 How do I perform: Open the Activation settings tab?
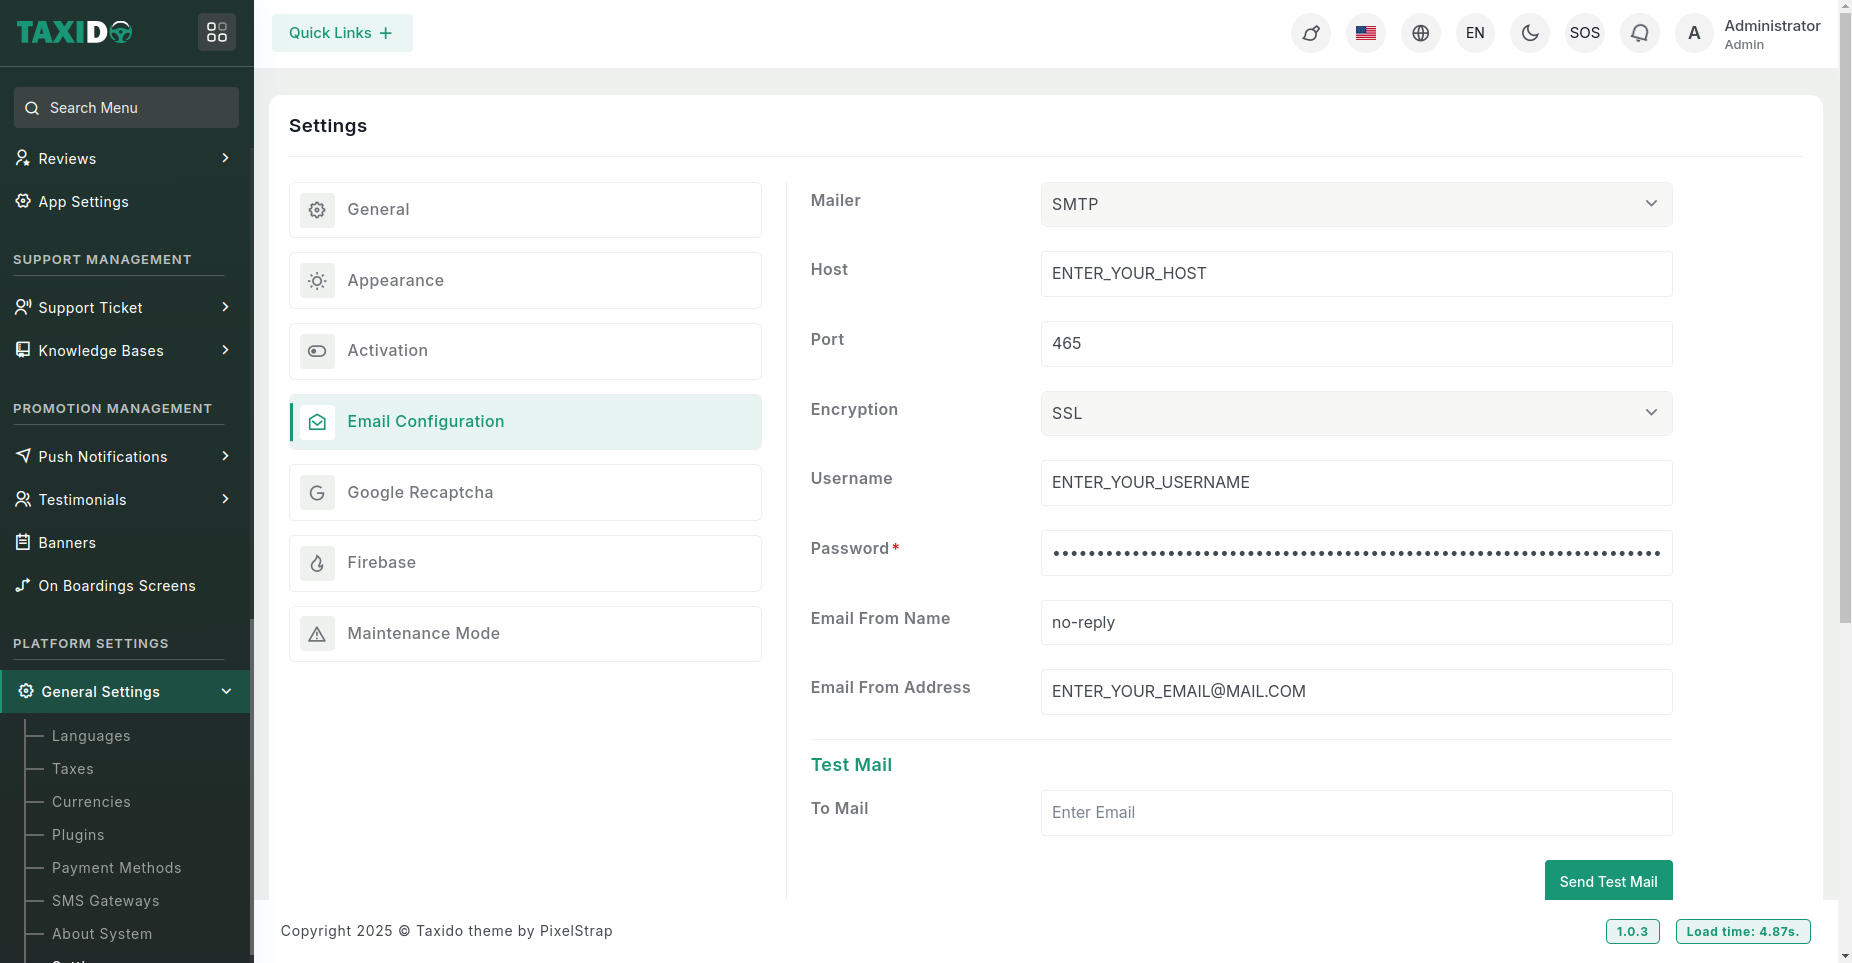click(x=525, y=351)
